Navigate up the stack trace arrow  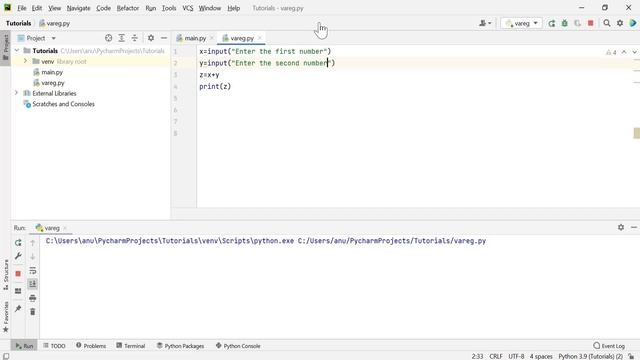pyautogui.click(x=33, y=243)
